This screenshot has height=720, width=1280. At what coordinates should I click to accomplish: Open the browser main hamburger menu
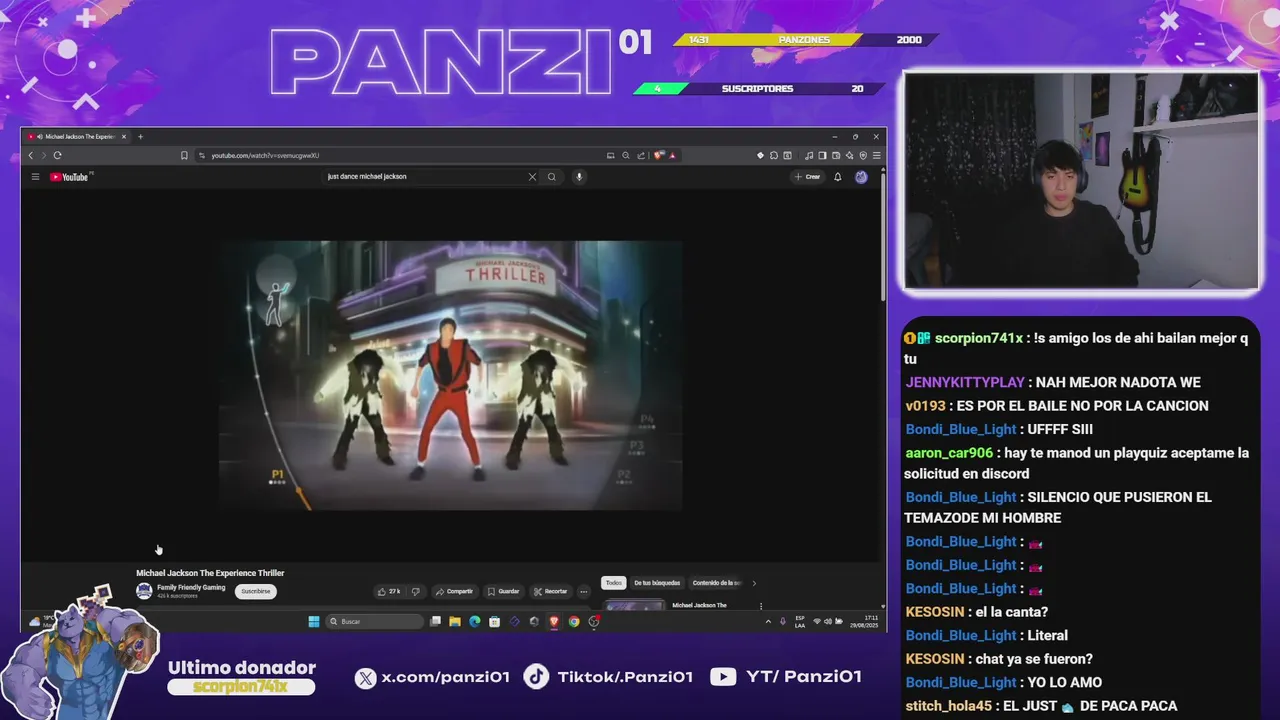(877, 155)
